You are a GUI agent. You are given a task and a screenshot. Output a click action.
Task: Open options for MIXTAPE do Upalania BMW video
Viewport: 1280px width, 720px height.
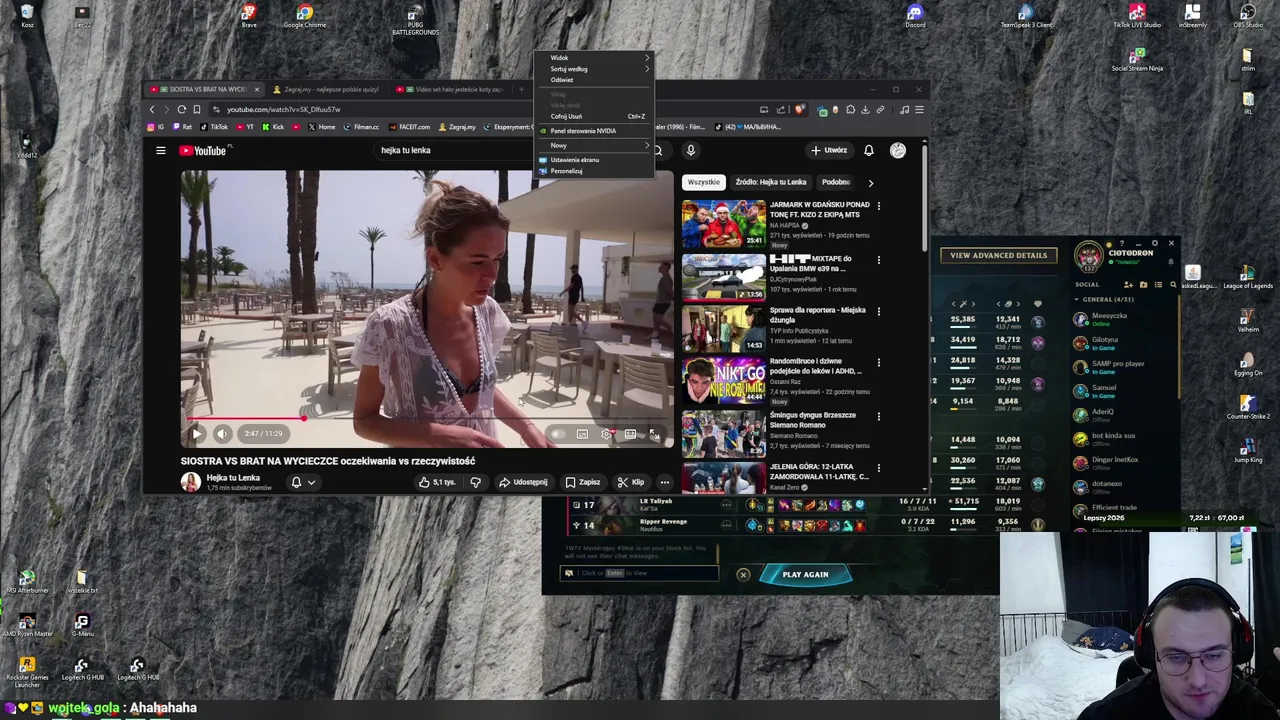point(878,260)
